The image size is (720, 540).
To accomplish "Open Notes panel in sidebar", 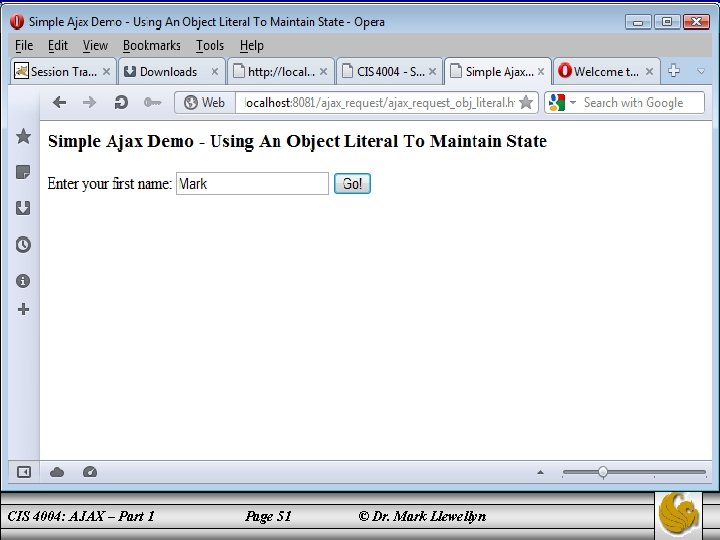I will tap(23, 172).
